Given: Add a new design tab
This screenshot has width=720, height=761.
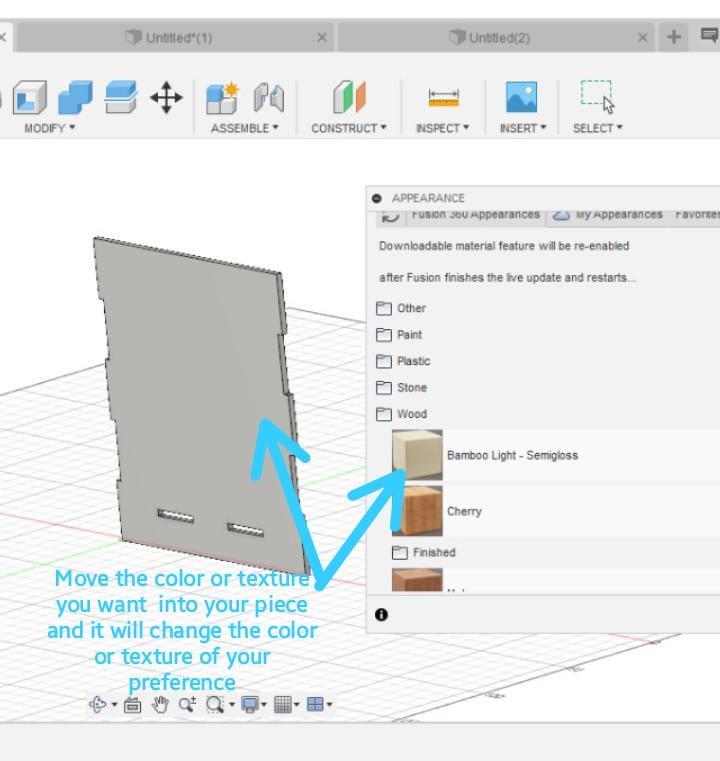Looking at the screenshot, I should (x=673, y=37).
